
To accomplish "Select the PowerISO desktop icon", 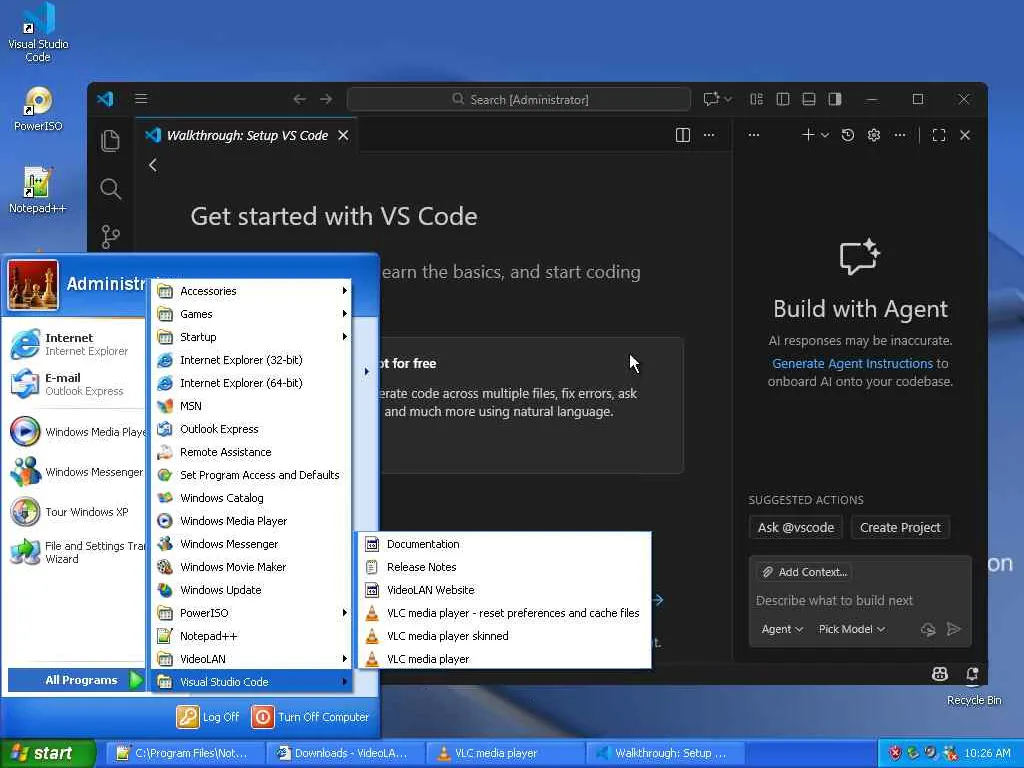I will click(38, 109).
